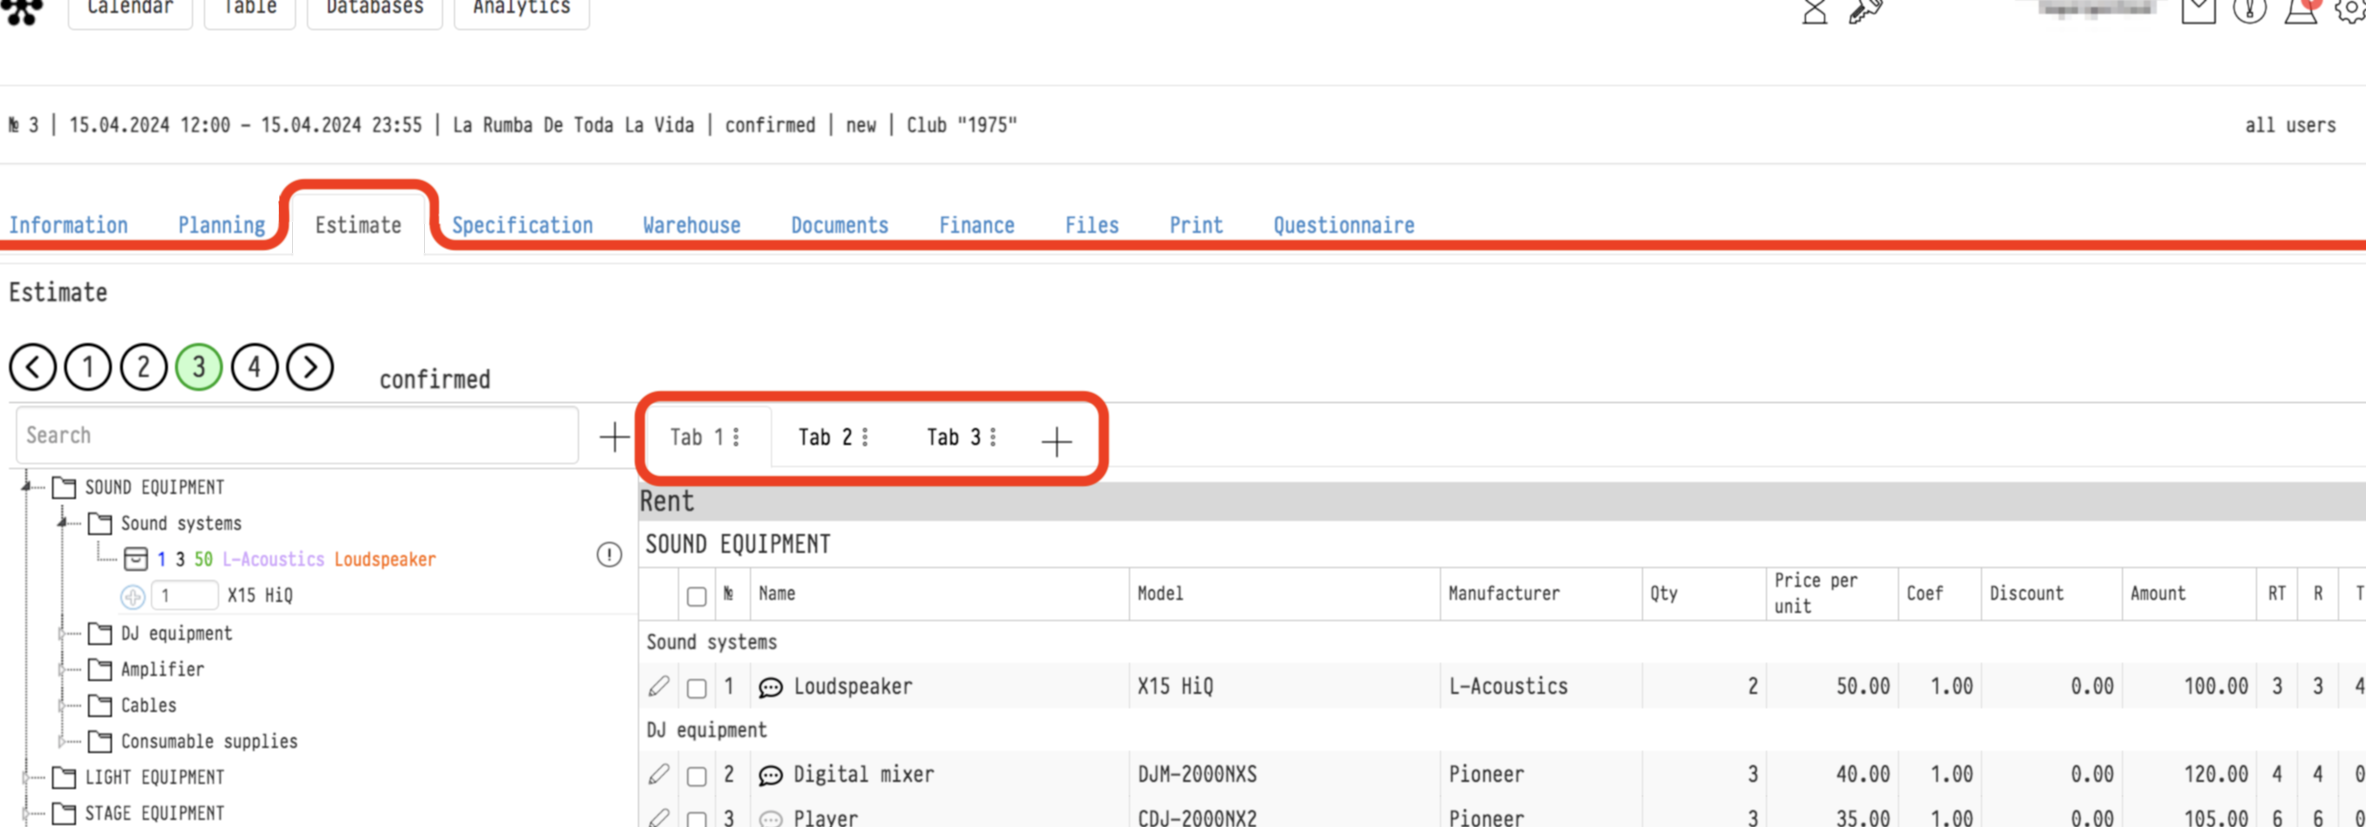
Task: Go to next estimate with right arrow
Action: (x=310, y=367)
